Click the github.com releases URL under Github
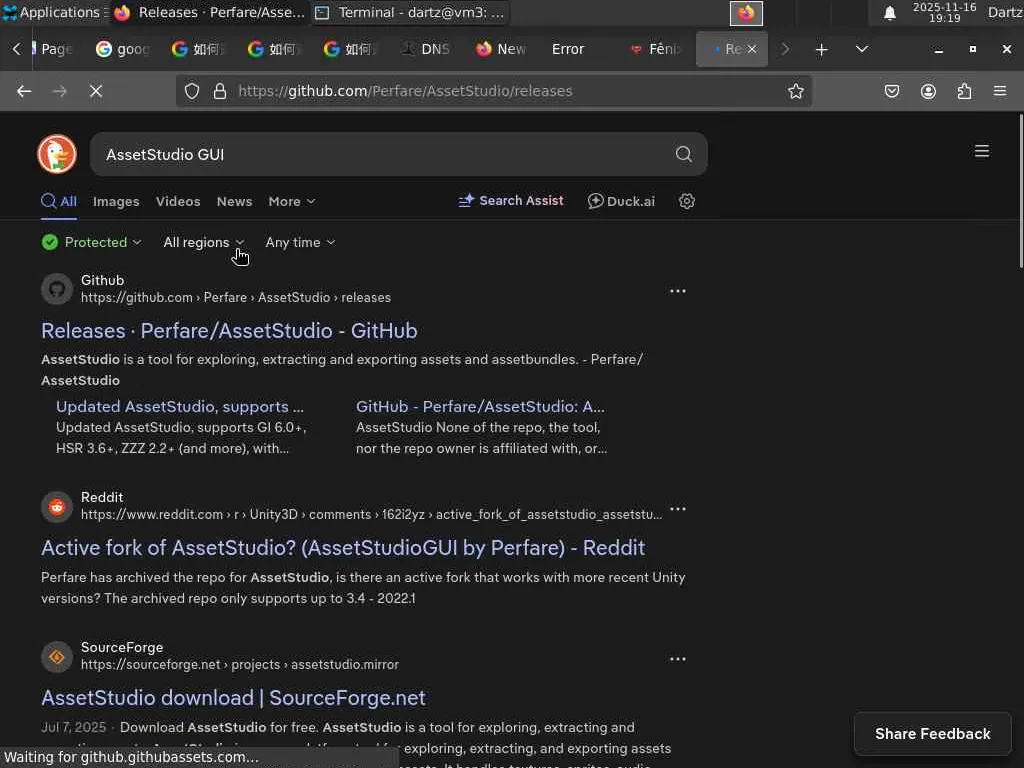Screen dimensions: 1024x768 236,298
